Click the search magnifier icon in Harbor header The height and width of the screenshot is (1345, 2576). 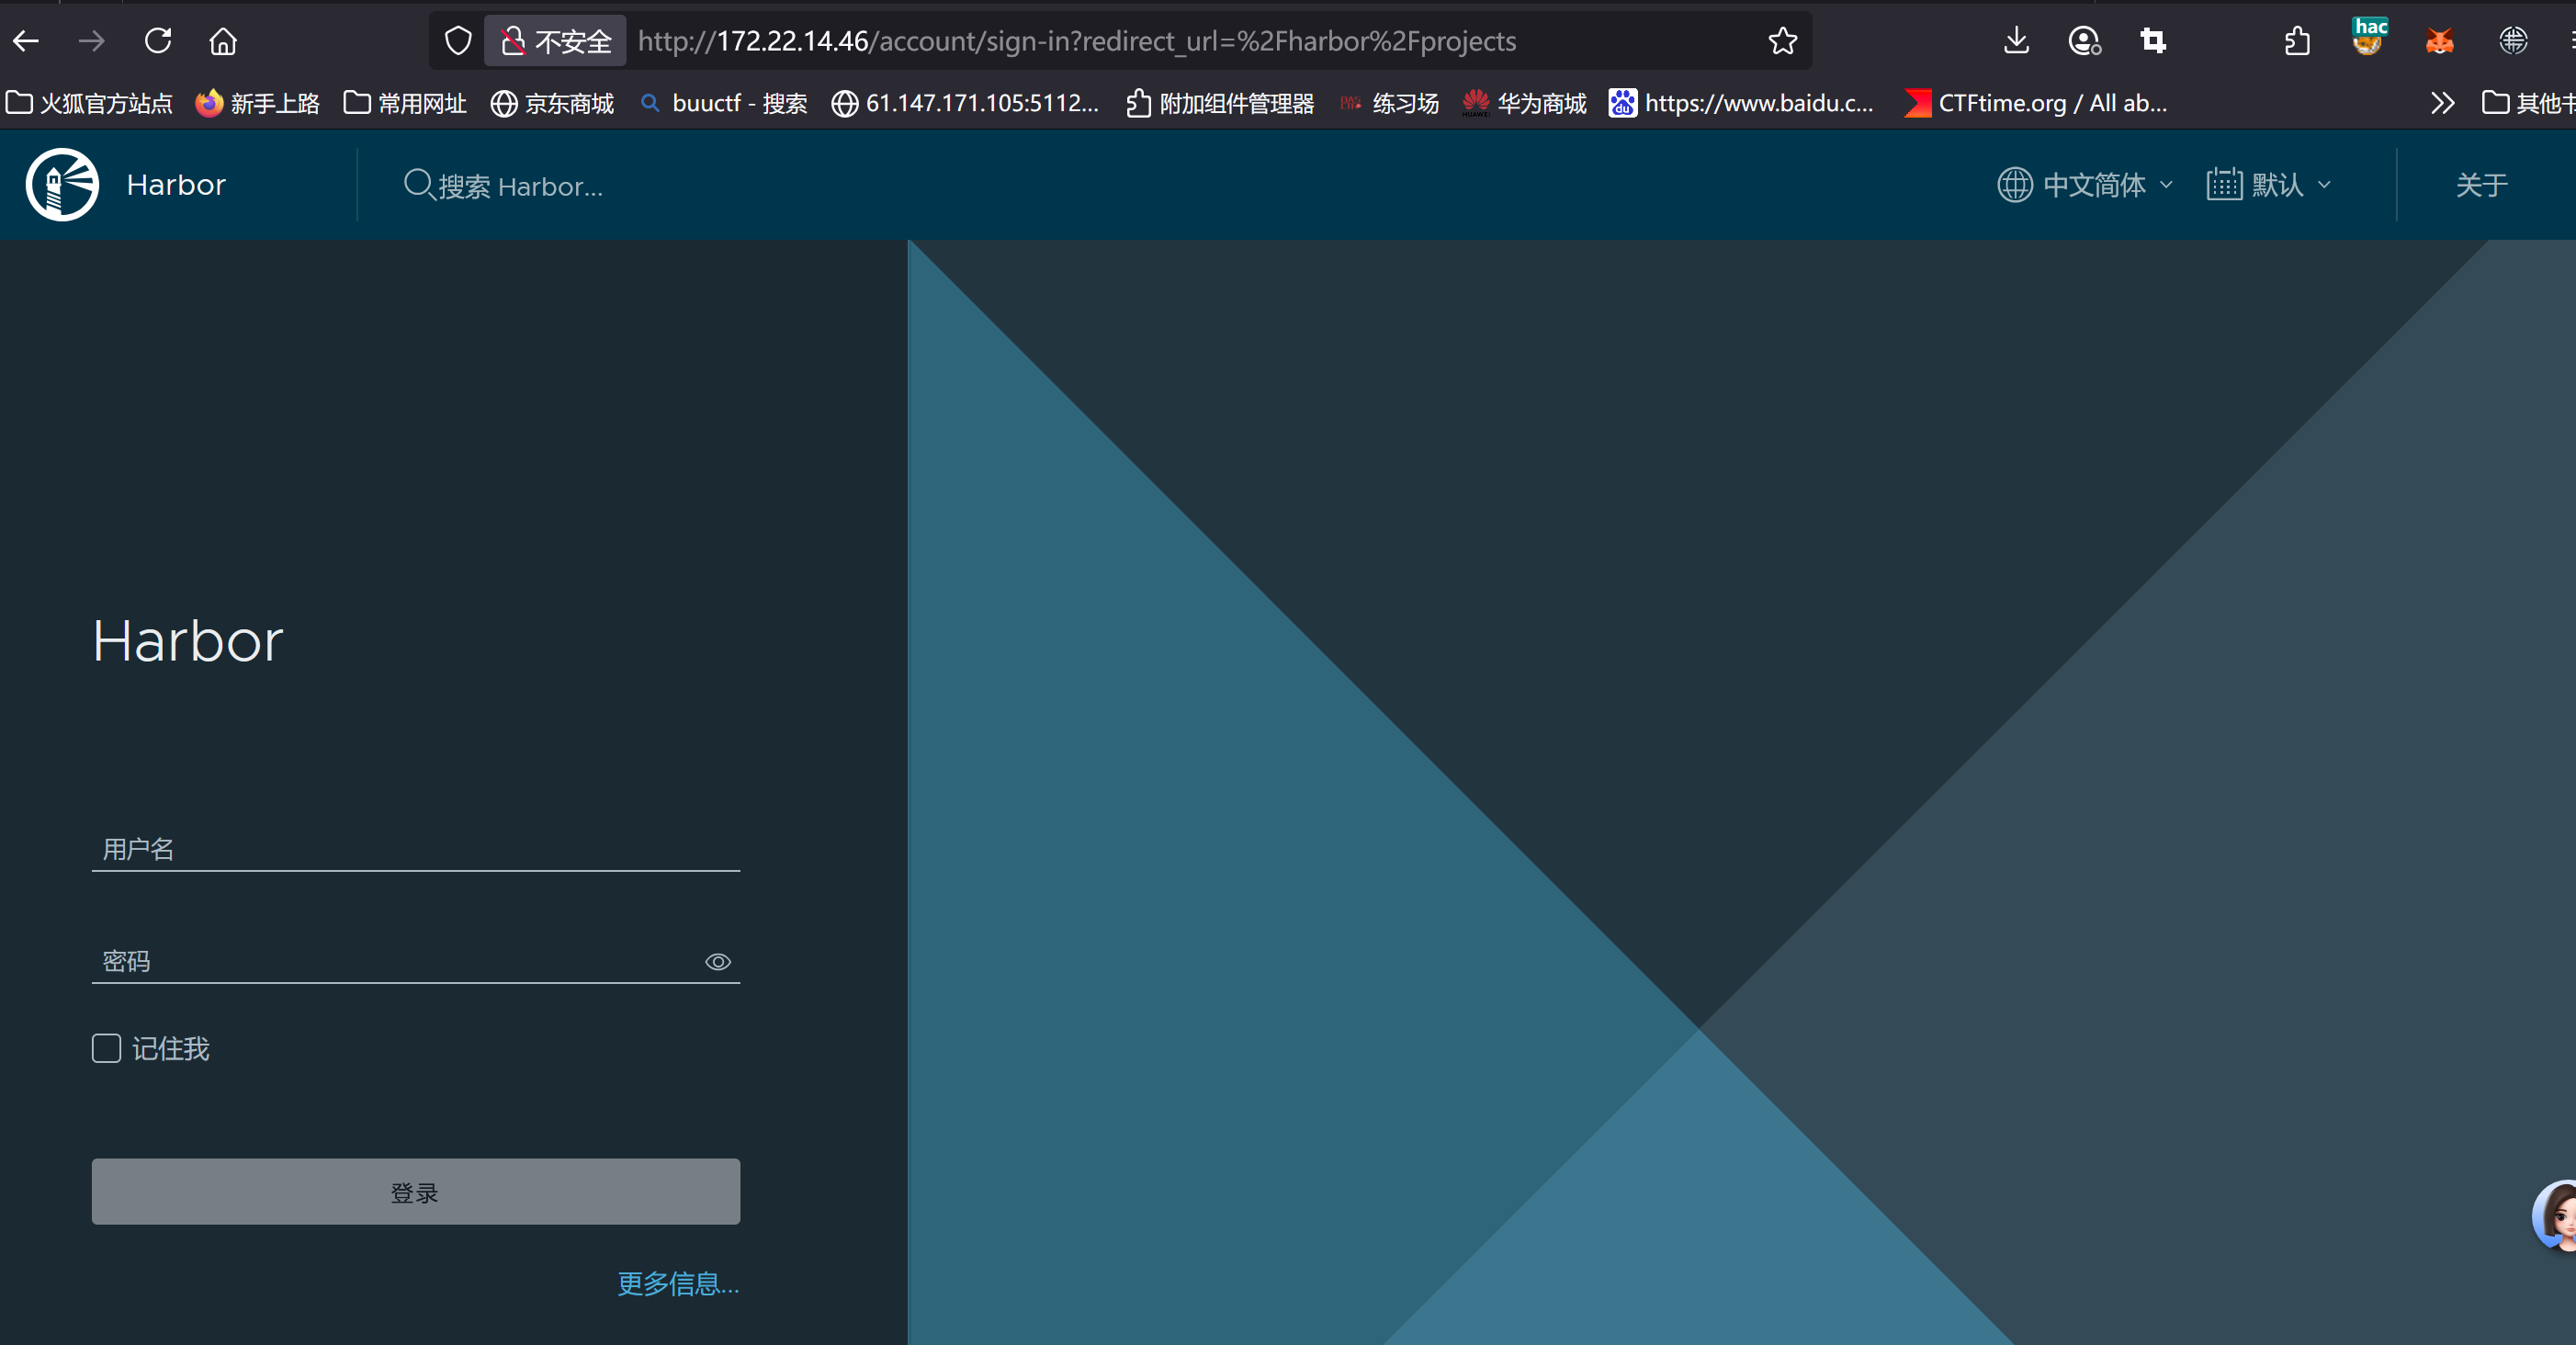(x=417, y=184)
